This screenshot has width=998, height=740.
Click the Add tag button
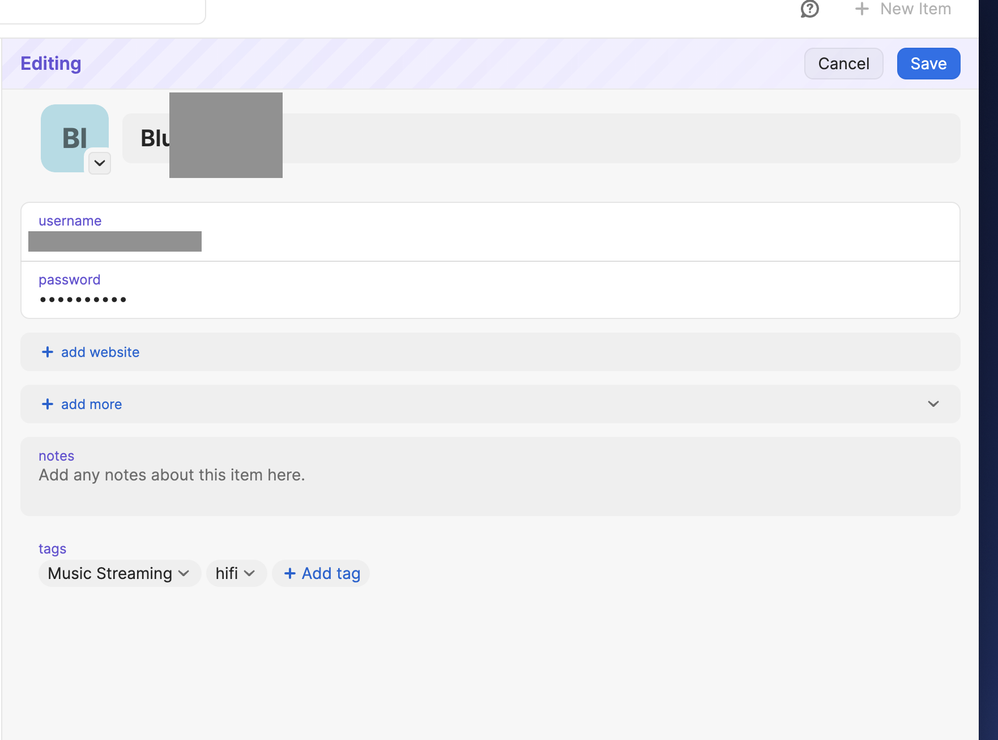(x=321, y=574)
